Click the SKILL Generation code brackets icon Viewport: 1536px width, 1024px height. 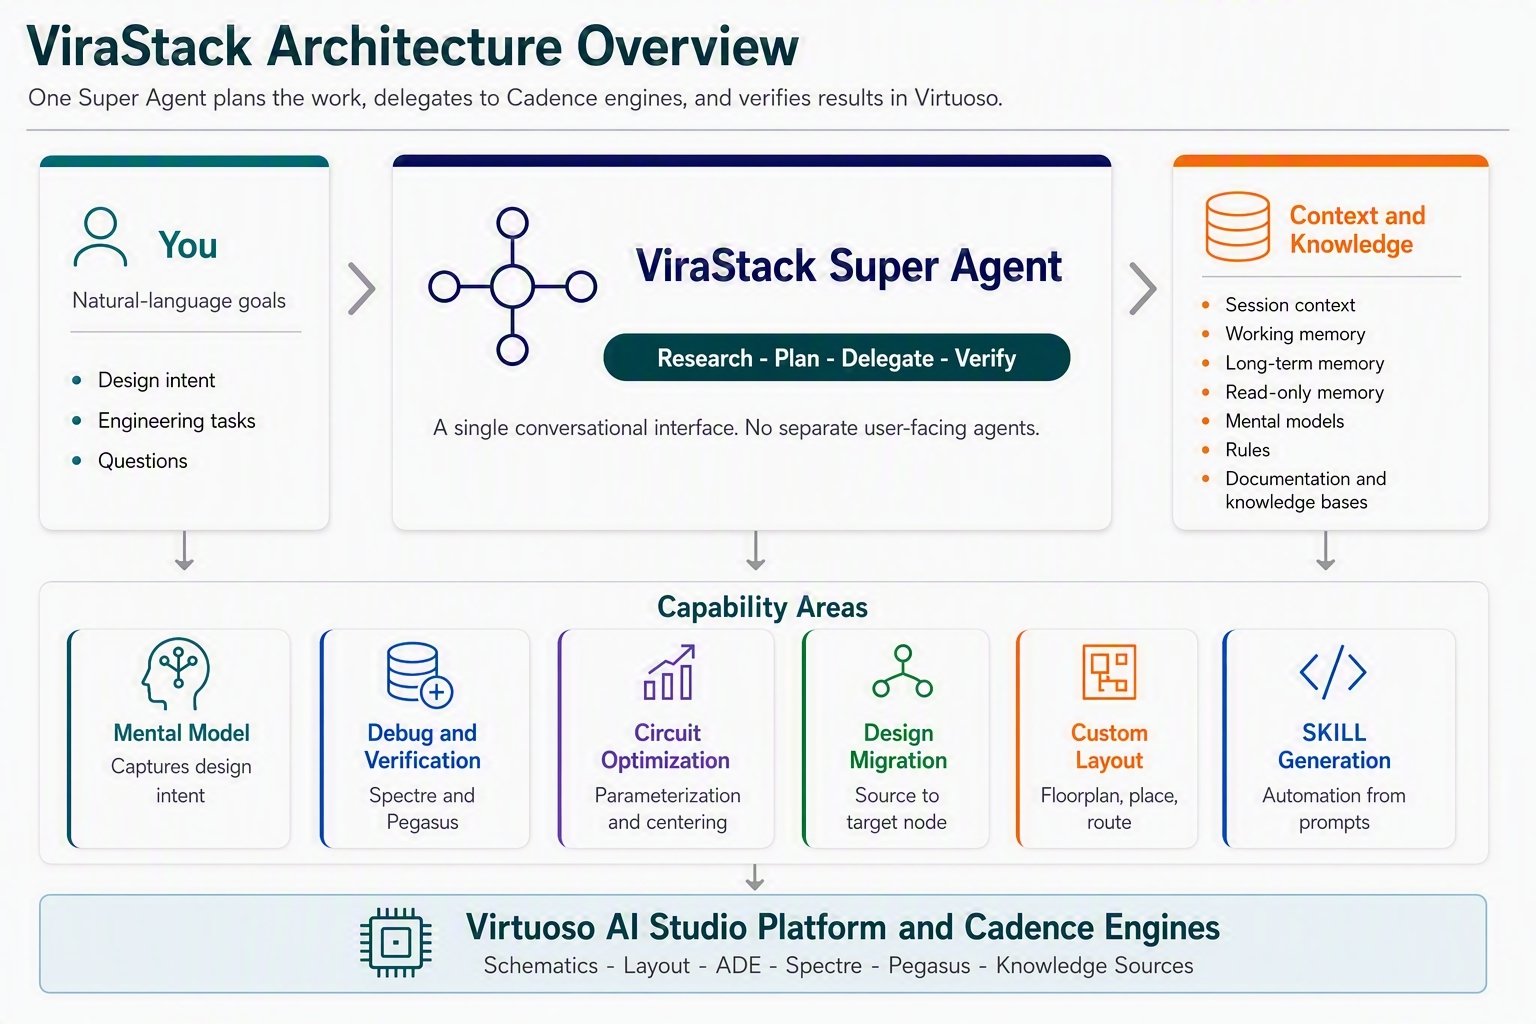point(1333,672)
